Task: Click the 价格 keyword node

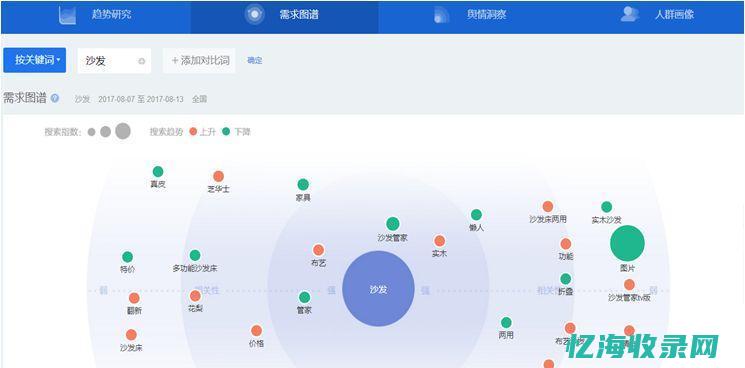Action: (257, 330)
